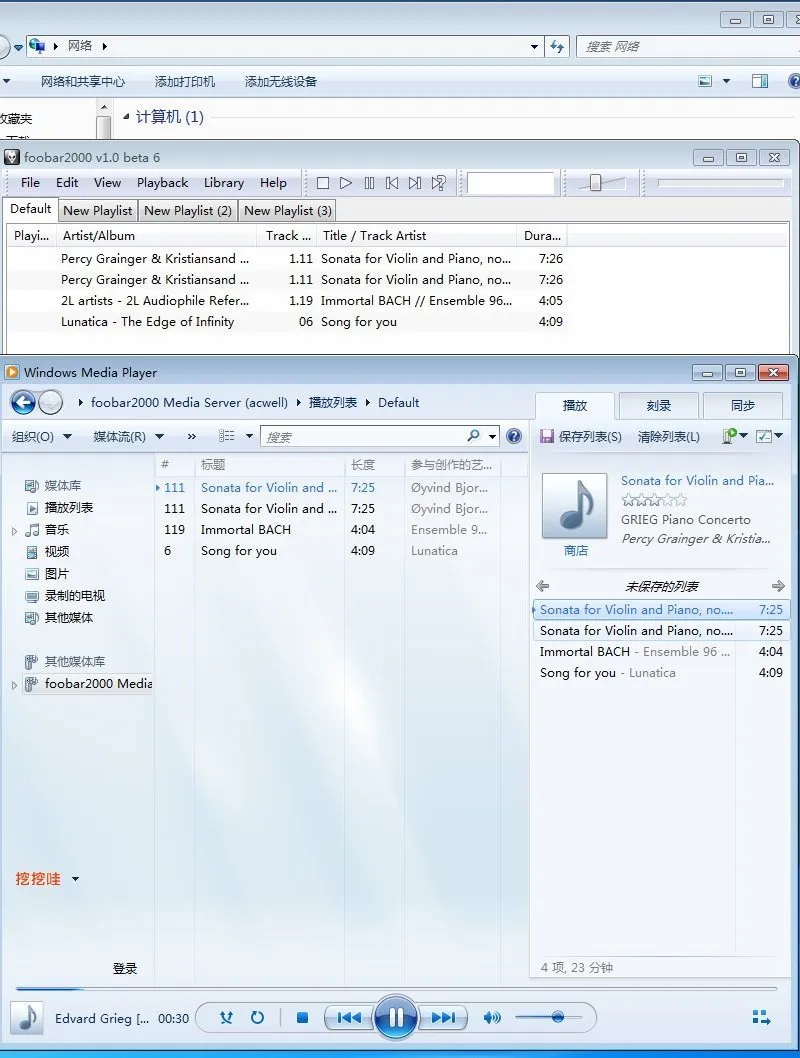Refresh the Explorer network address bar

tap(556, 47)
